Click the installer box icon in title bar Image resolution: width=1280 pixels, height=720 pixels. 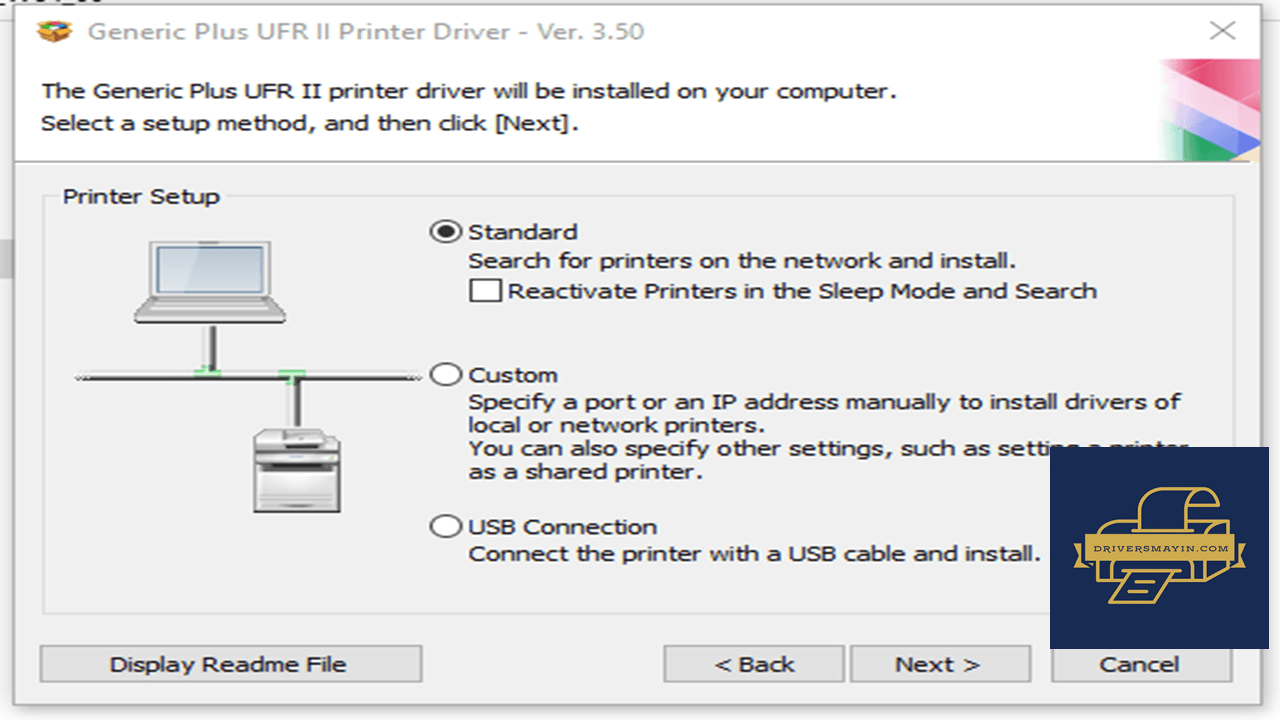[54, 31]
